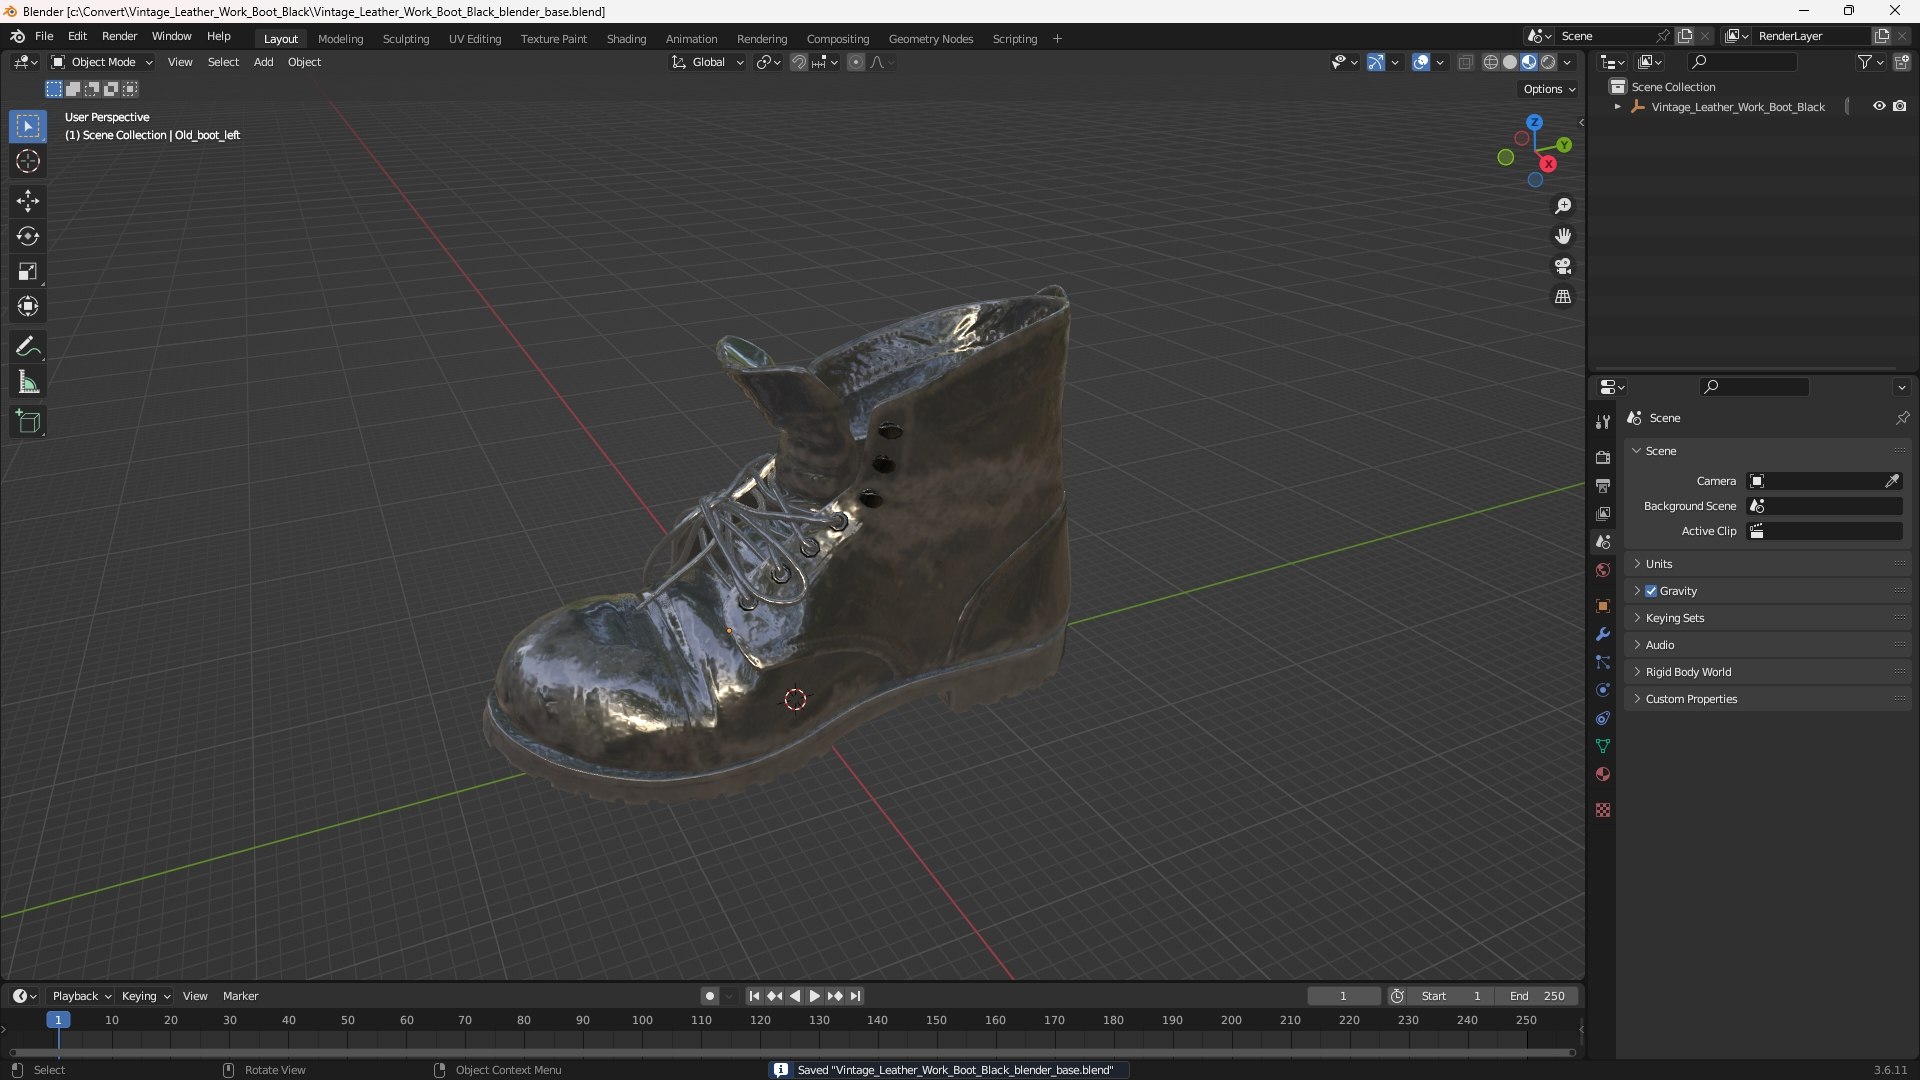Open the View Layer properties tab
The height and width of the screenshot is (1080, 1920).
[1603, 513]
